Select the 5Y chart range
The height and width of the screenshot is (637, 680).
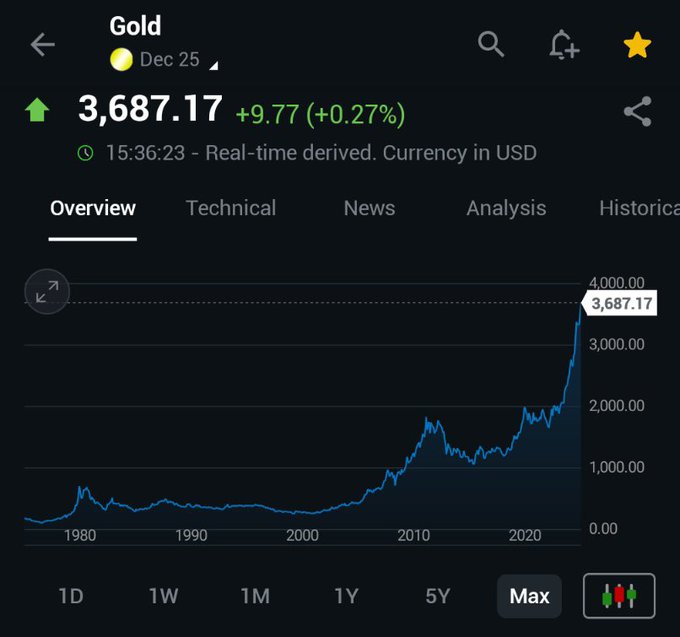click(x=438, y=596)
